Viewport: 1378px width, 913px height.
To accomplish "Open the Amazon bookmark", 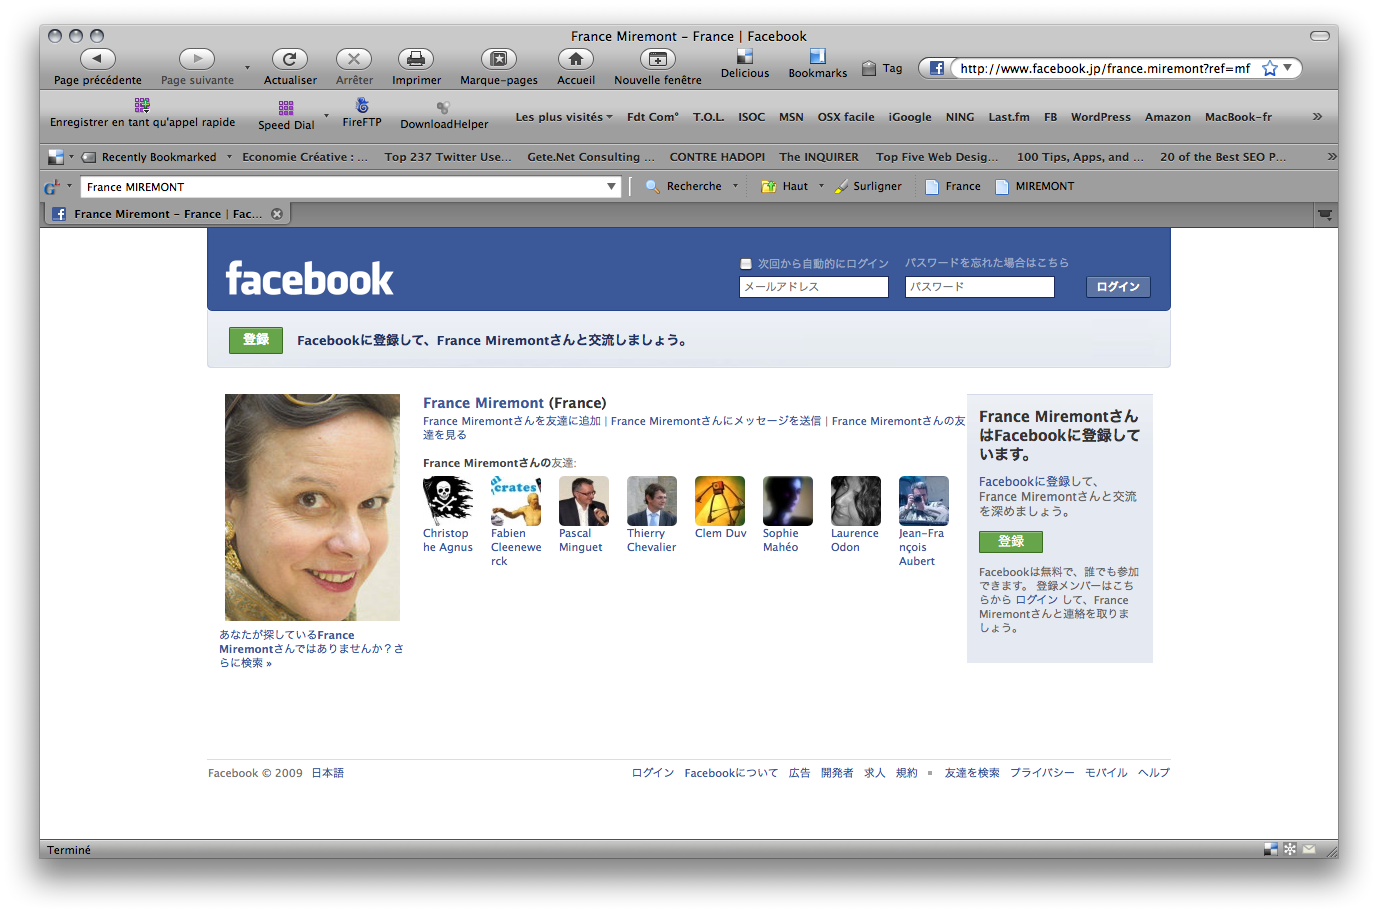I will coord(1168,117).
